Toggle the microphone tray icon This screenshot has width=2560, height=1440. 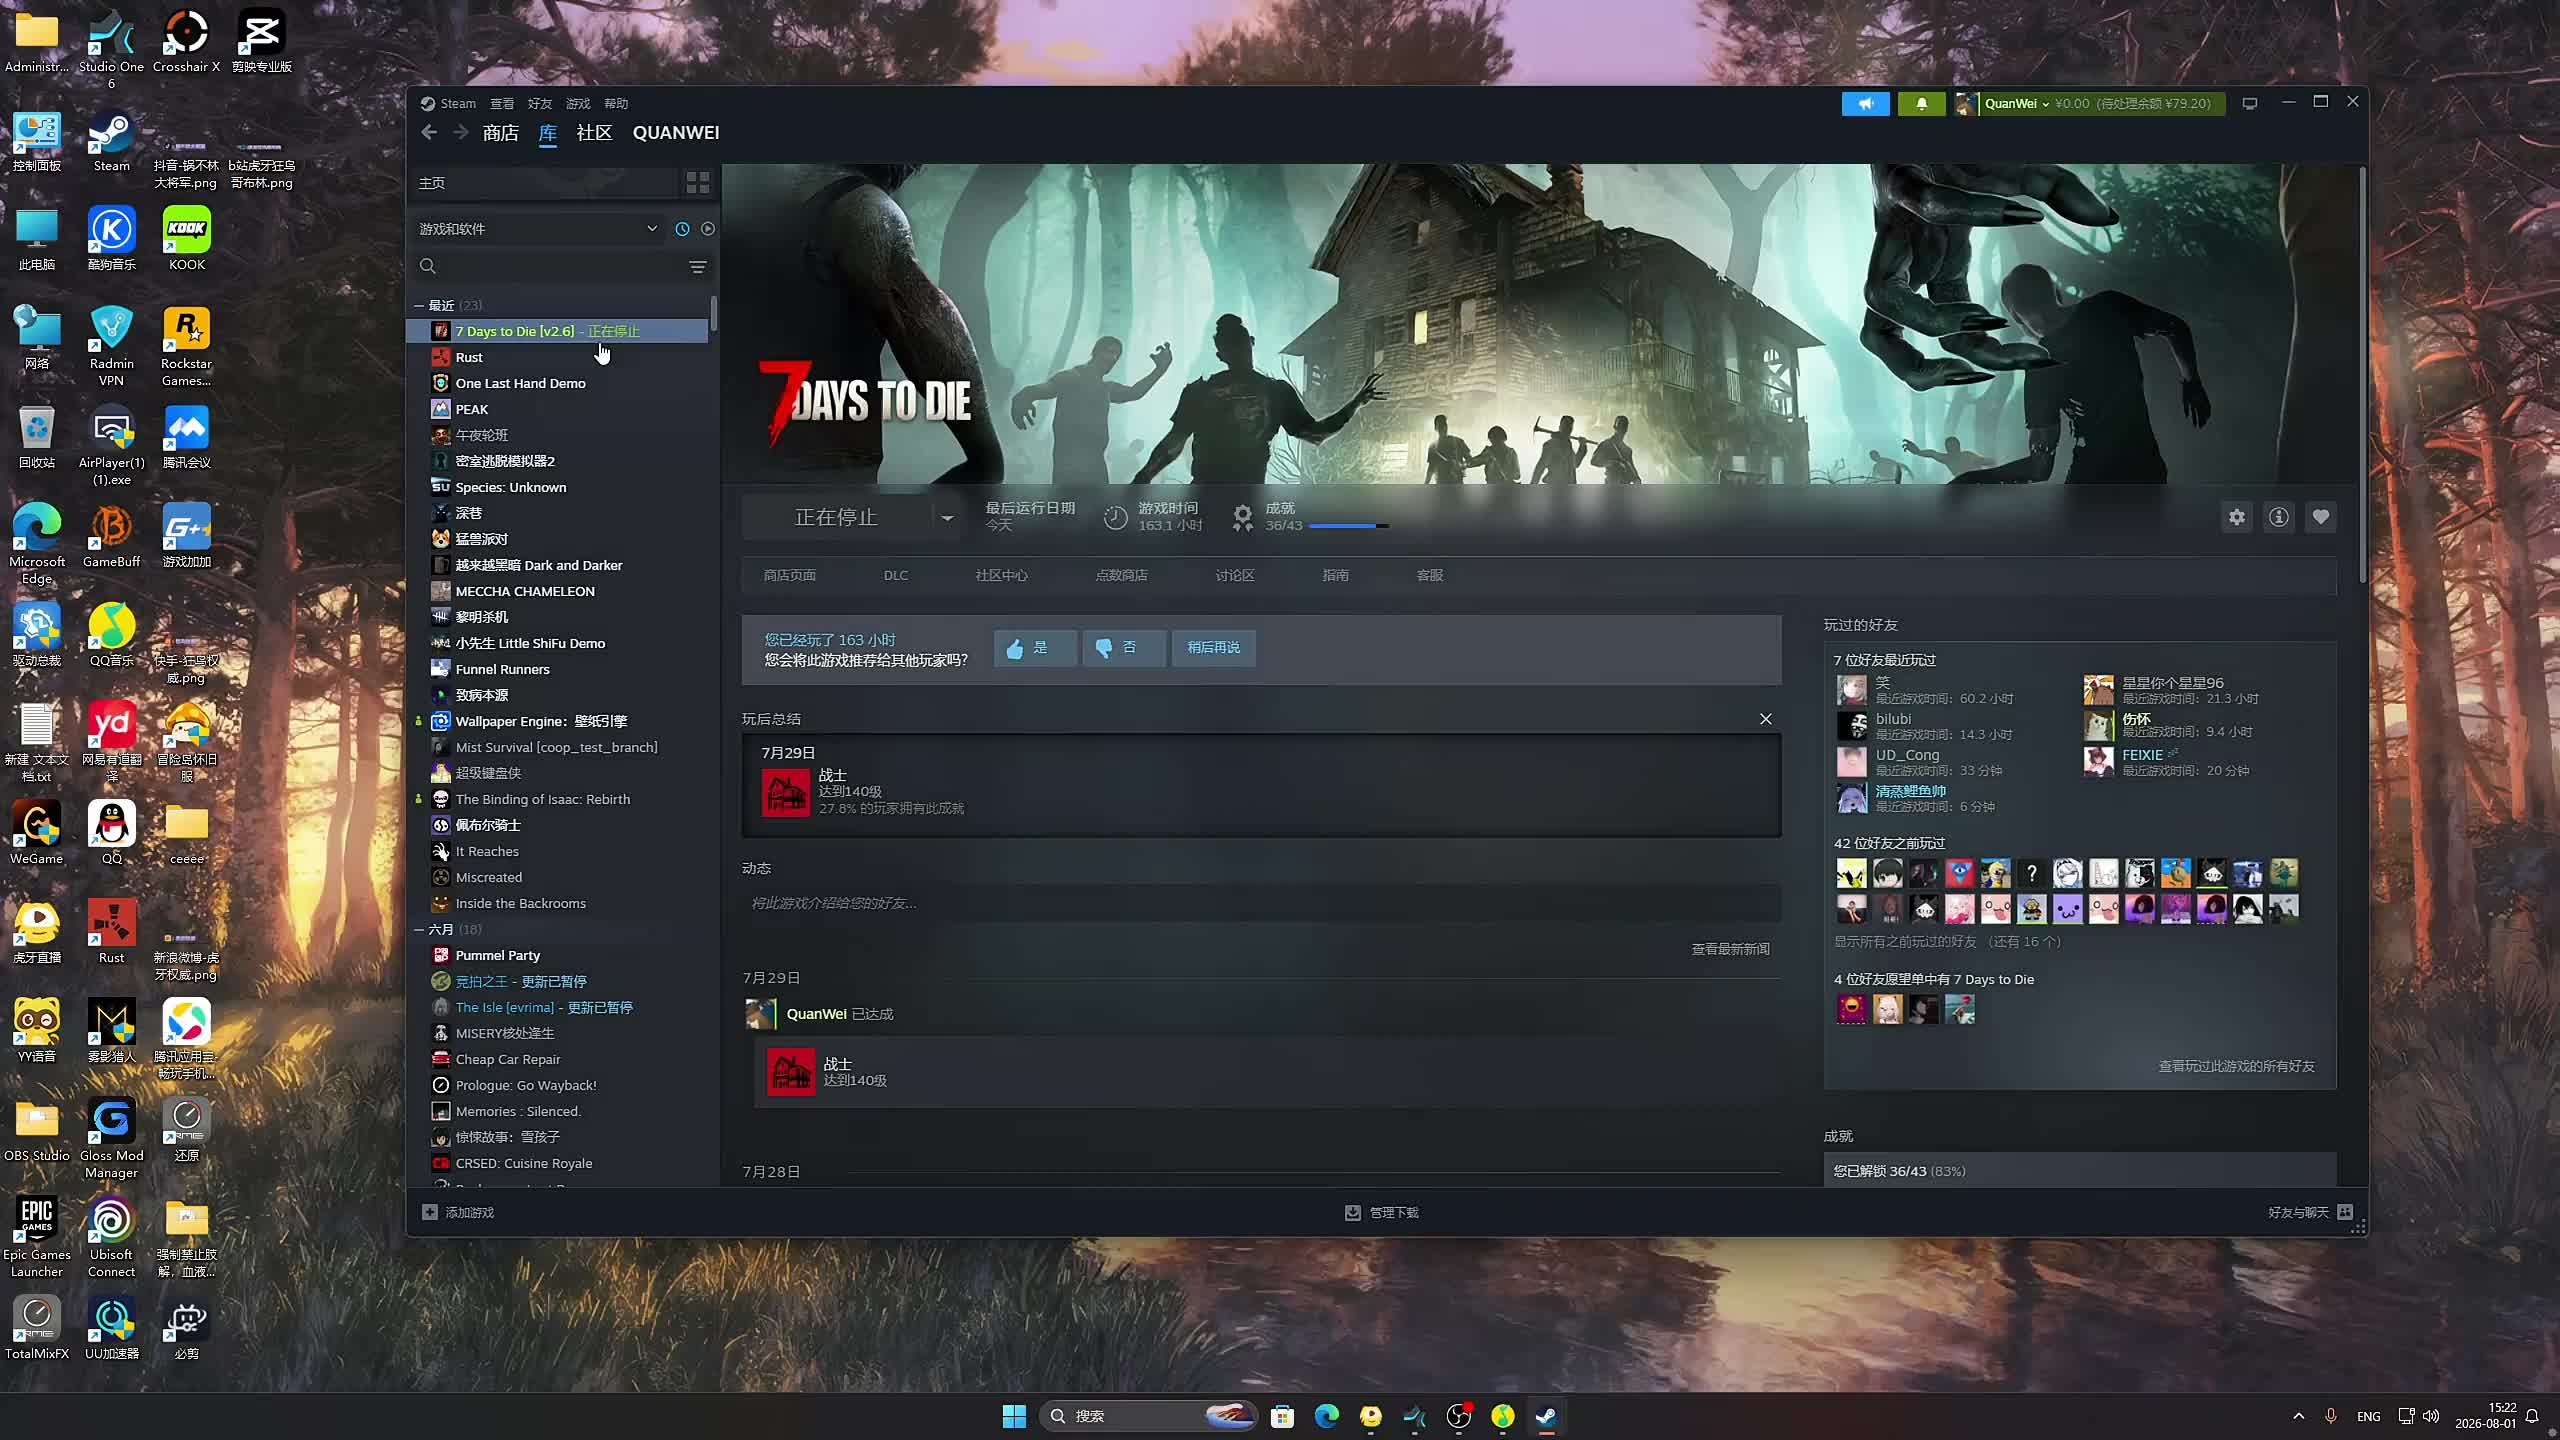[x=2330, y=1416]
